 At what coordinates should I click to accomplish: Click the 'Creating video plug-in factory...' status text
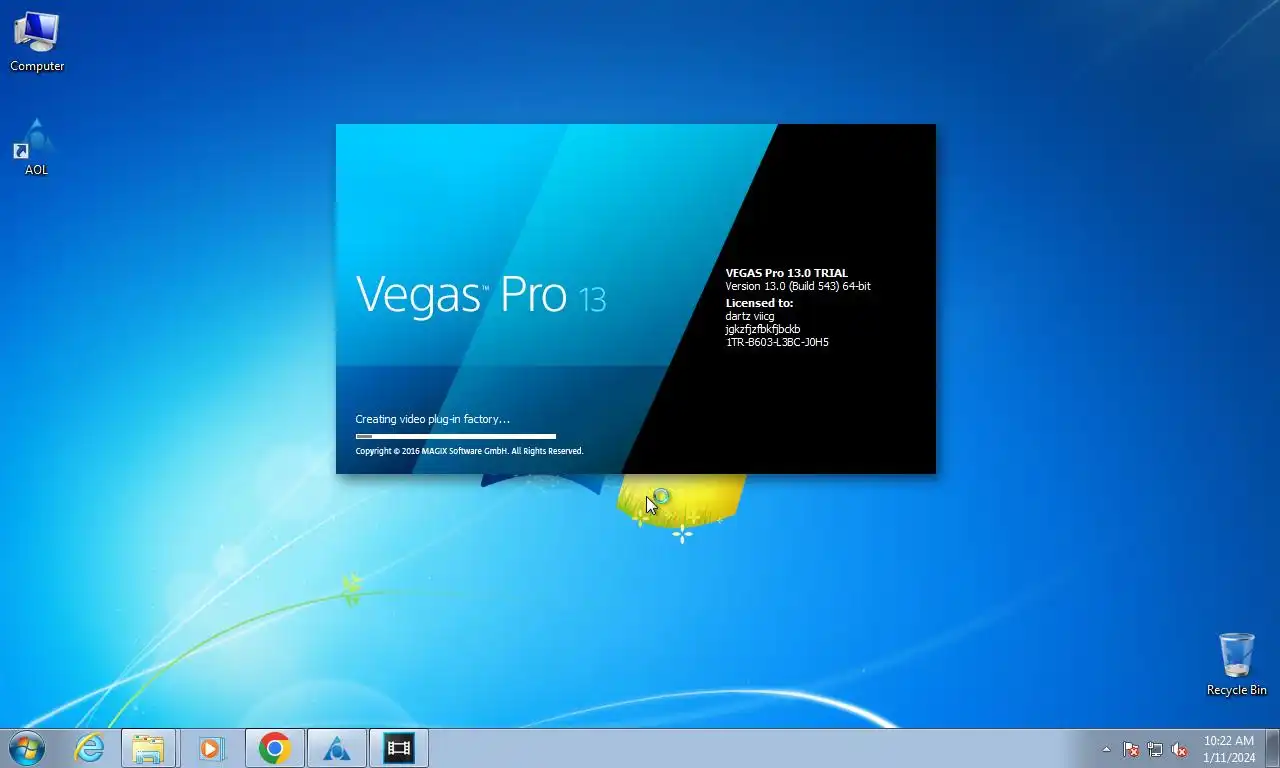433,419
